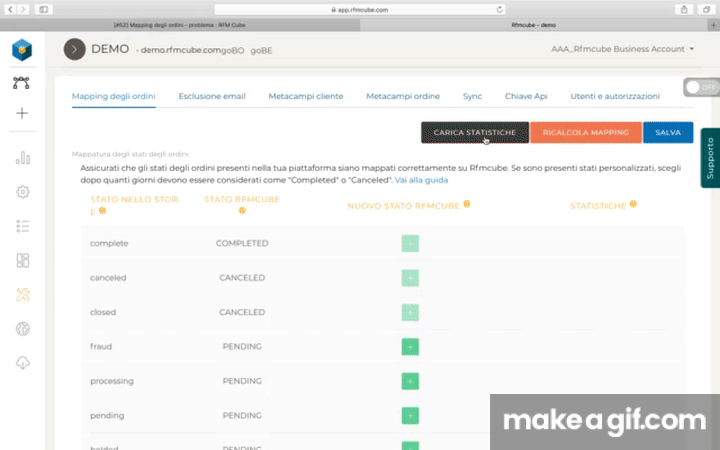Open the green Supporto side tab
The image size is (720, 450).
click(709, 158)
